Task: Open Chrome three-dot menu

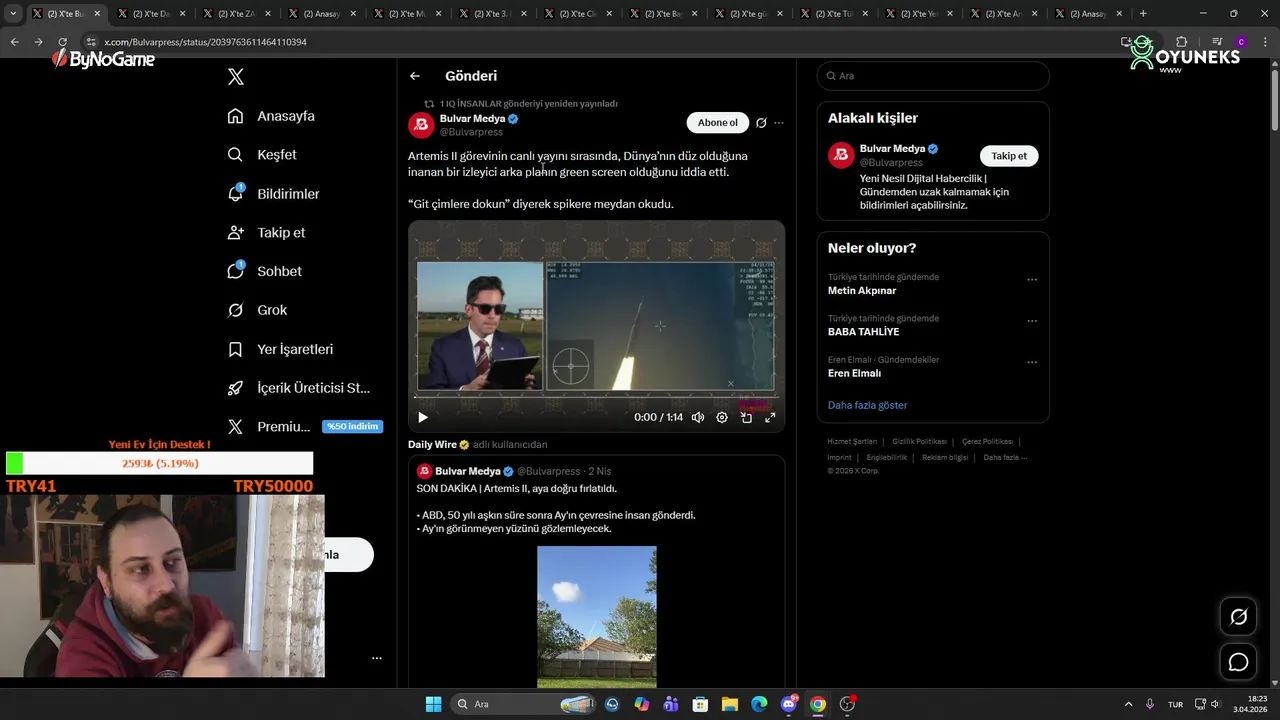Action: 1263,42
